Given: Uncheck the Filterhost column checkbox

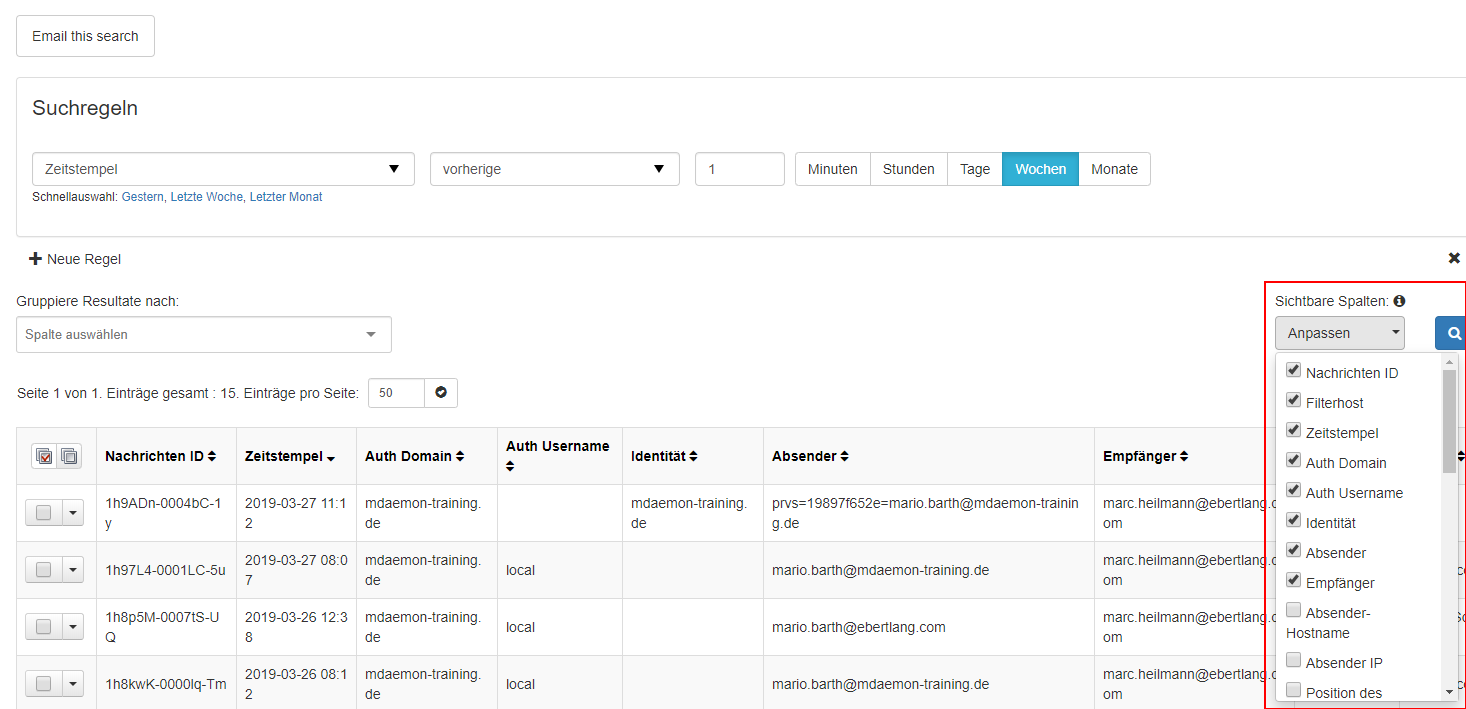Looking at the screenshot, I should (x=1293, y=400).
